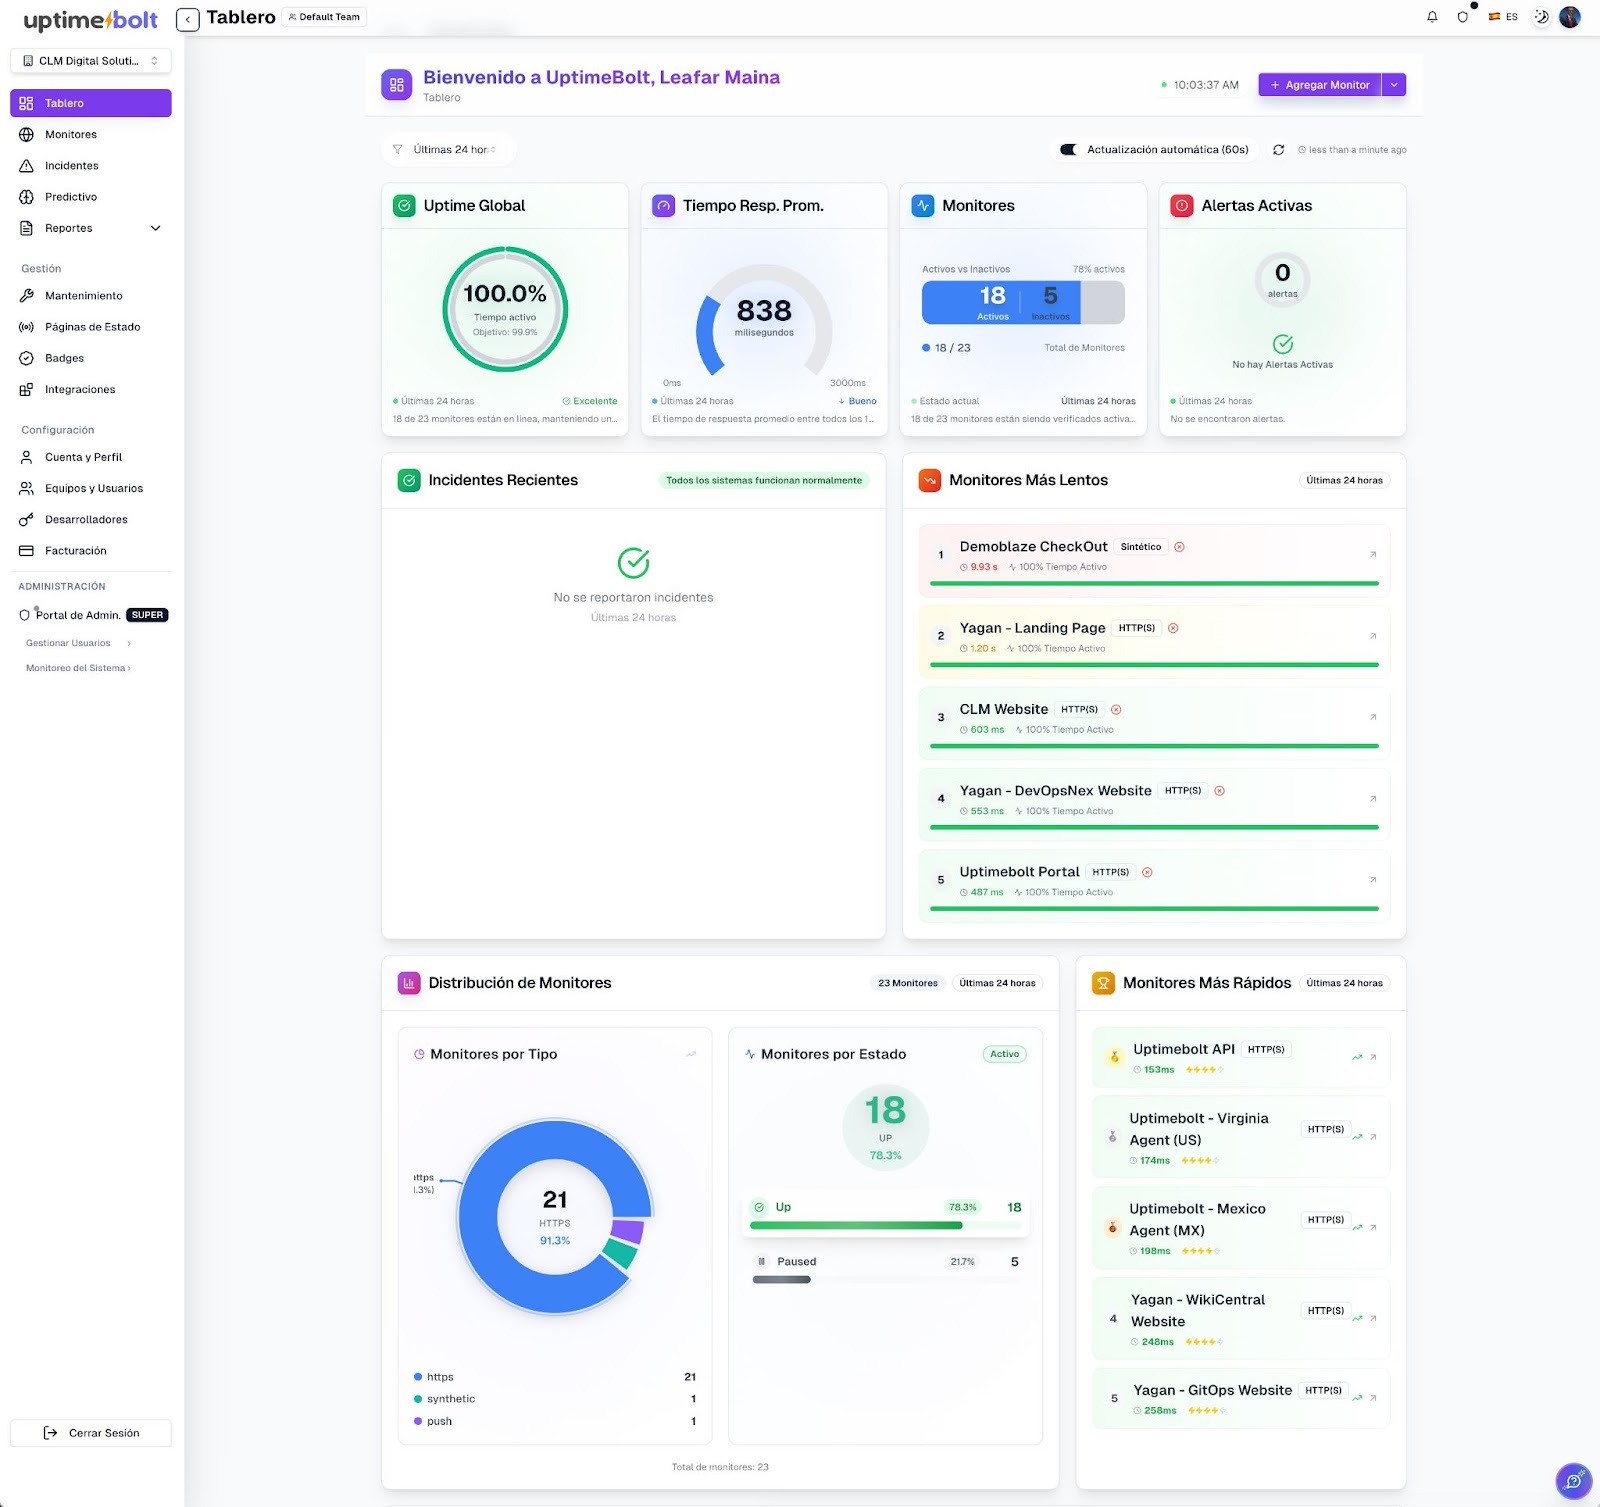Collapse the sidebar with back arrow icon
This screenshot has height=1507, width=1600.
pos(187,18)
